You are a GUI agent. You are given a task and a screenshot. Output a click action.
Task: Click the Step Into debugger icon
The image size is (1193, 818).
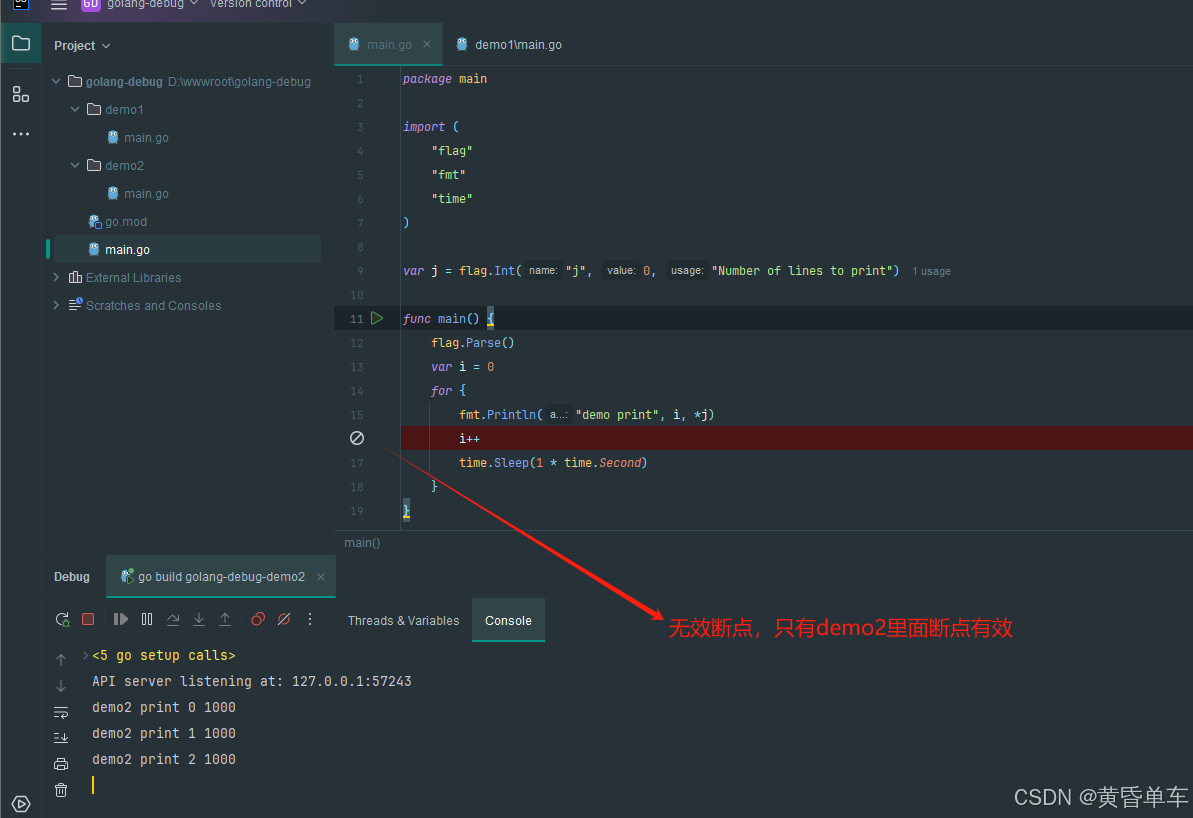click(199, 620)
